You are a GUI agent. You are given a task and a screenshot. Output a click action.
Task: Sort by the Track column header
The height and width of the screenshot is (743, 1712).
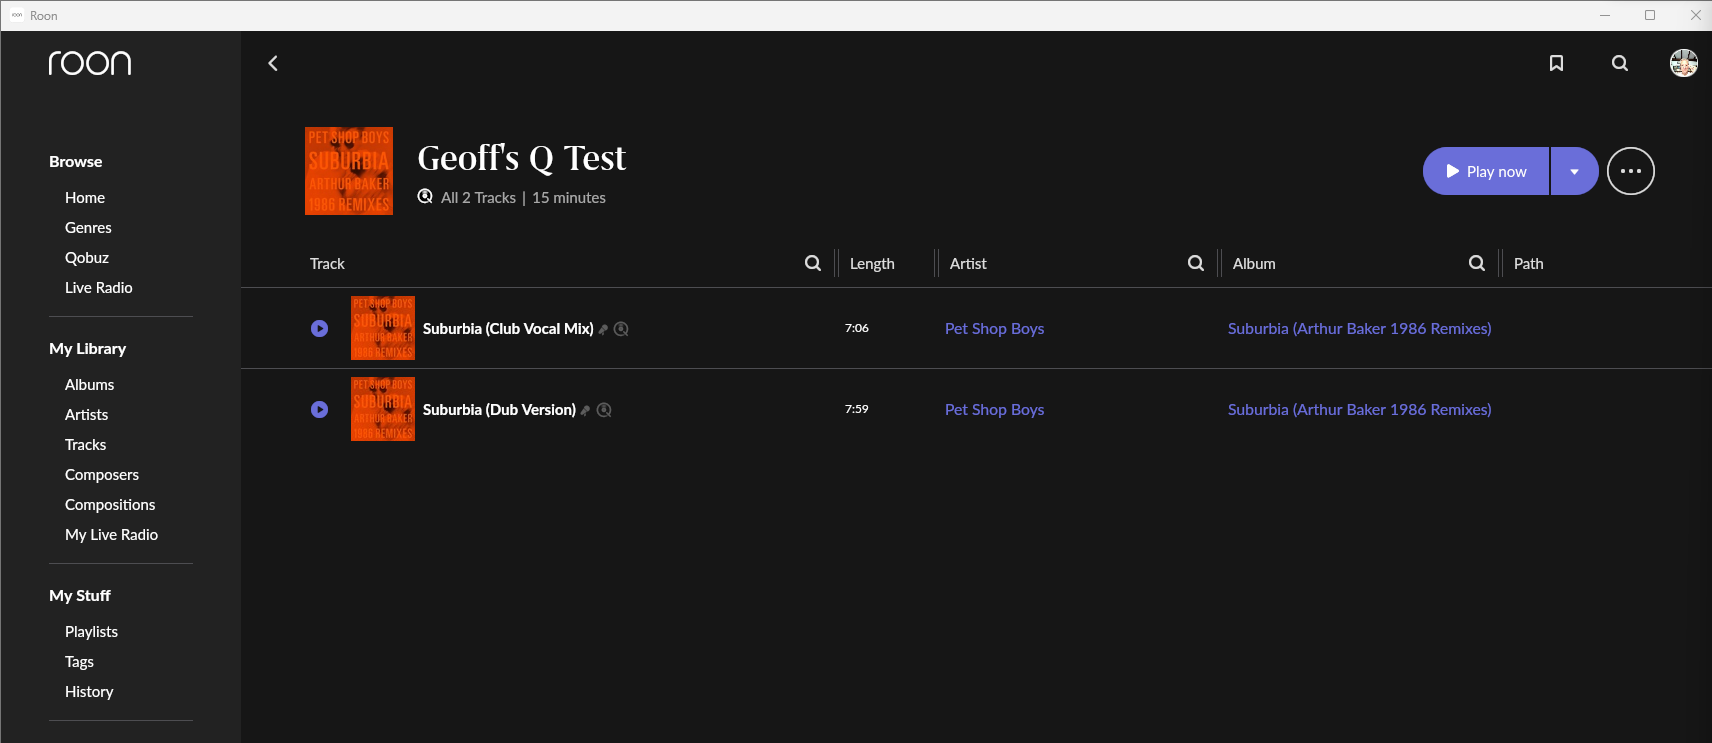[x=327, y=264]
